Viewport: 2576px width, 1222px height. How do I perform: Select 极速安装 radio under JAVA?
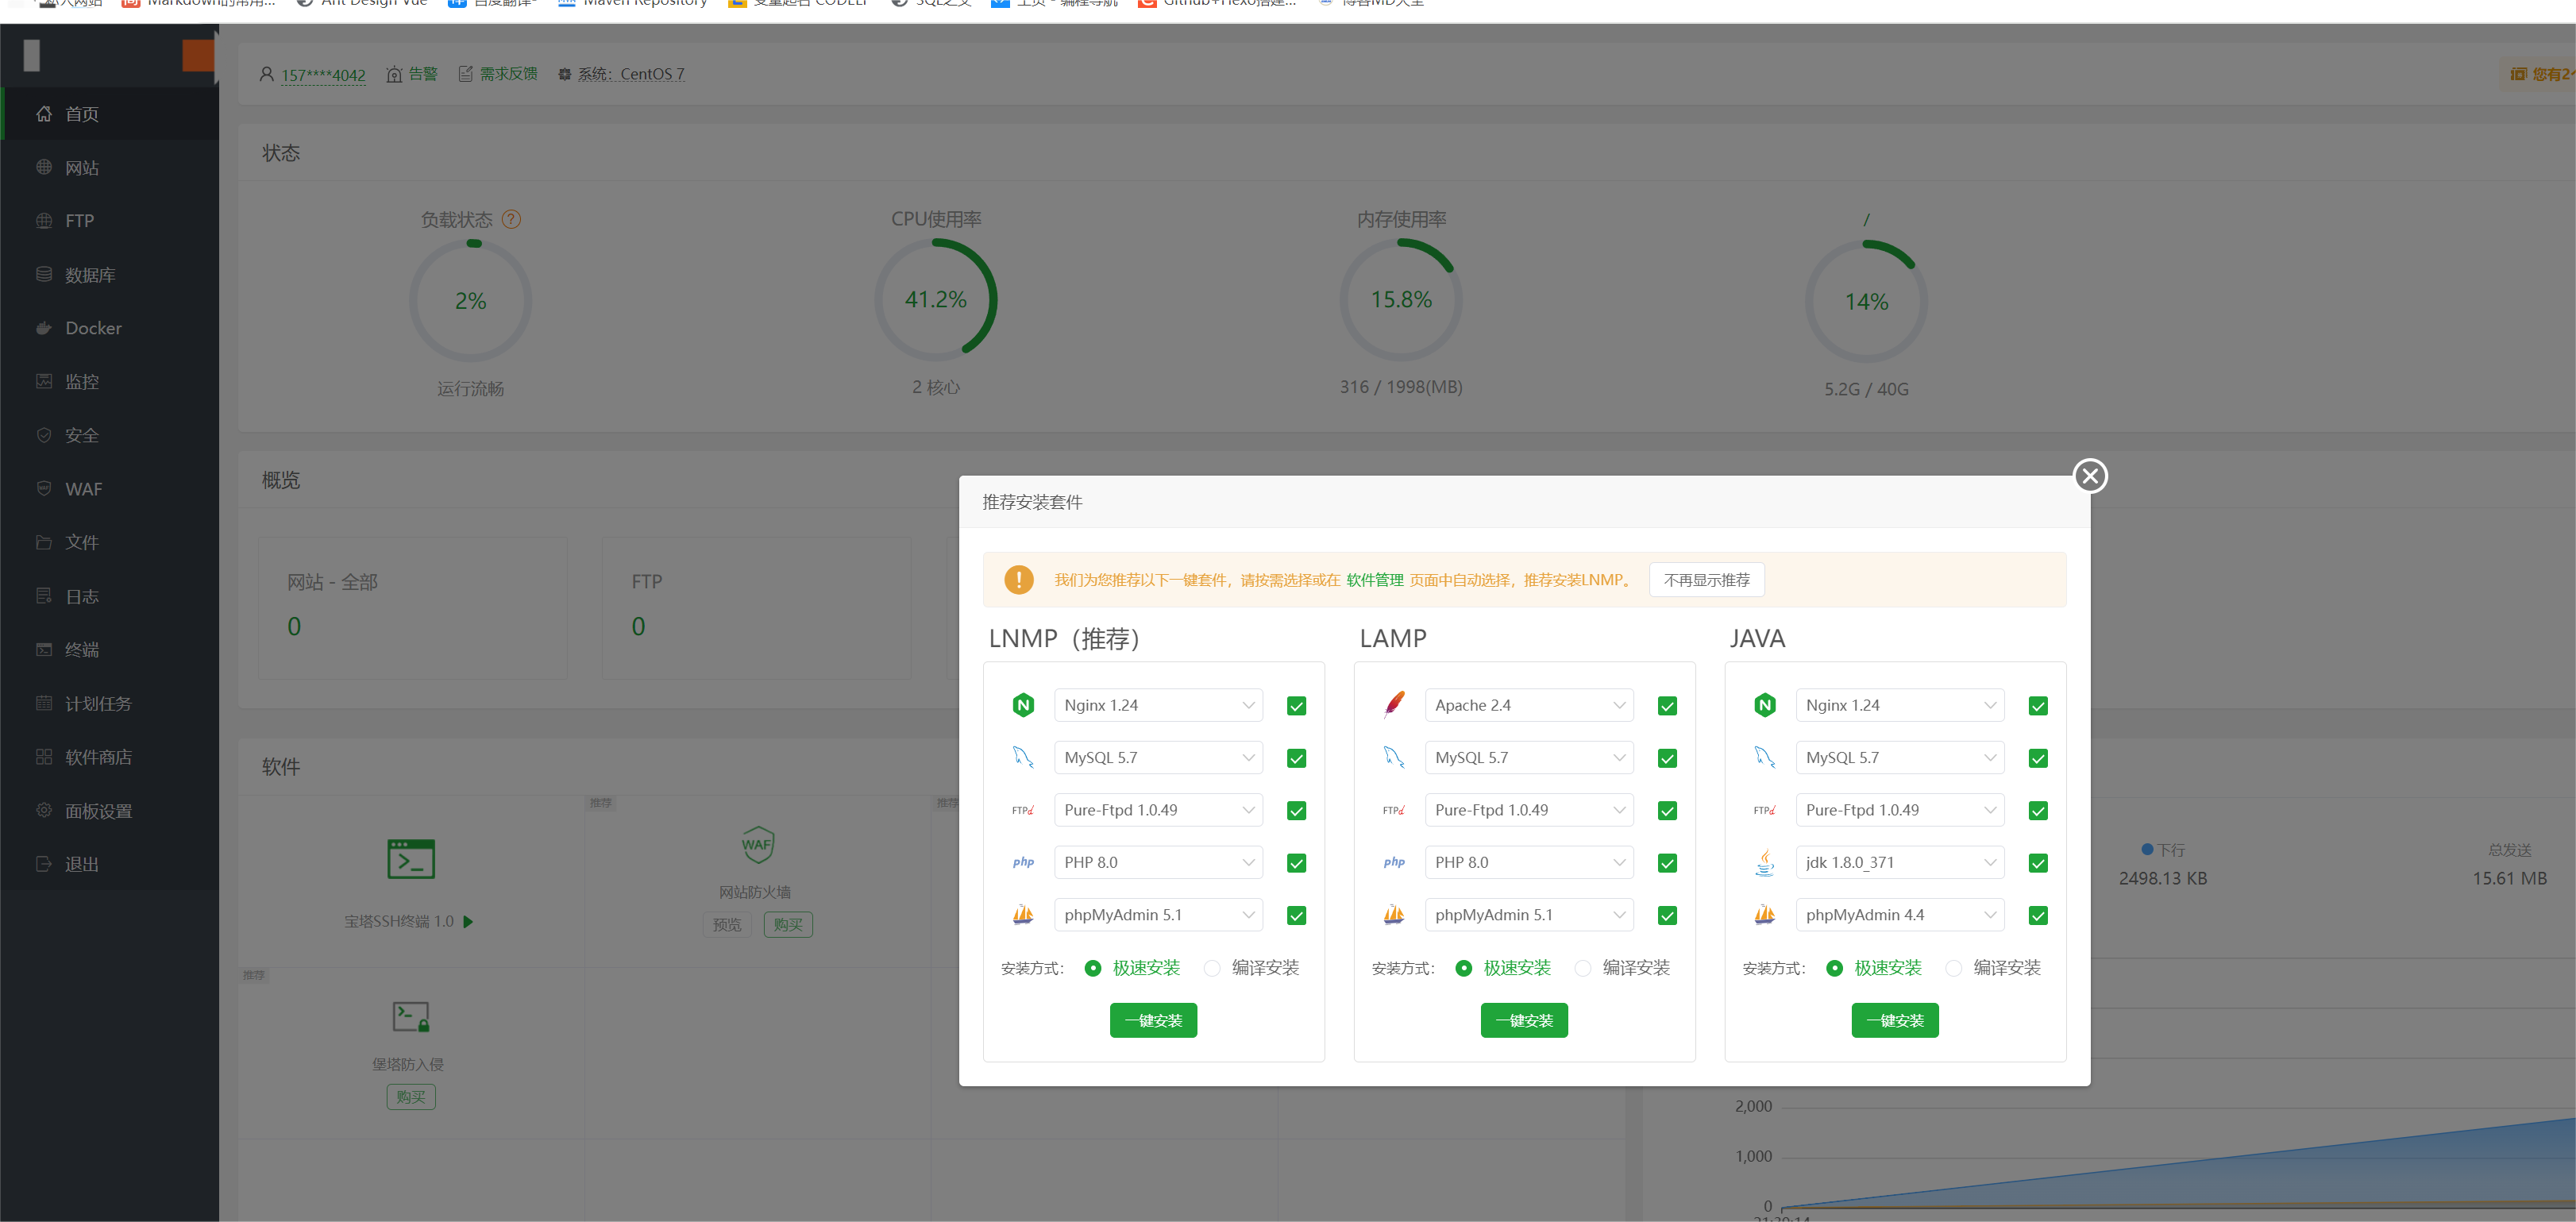1835,968
